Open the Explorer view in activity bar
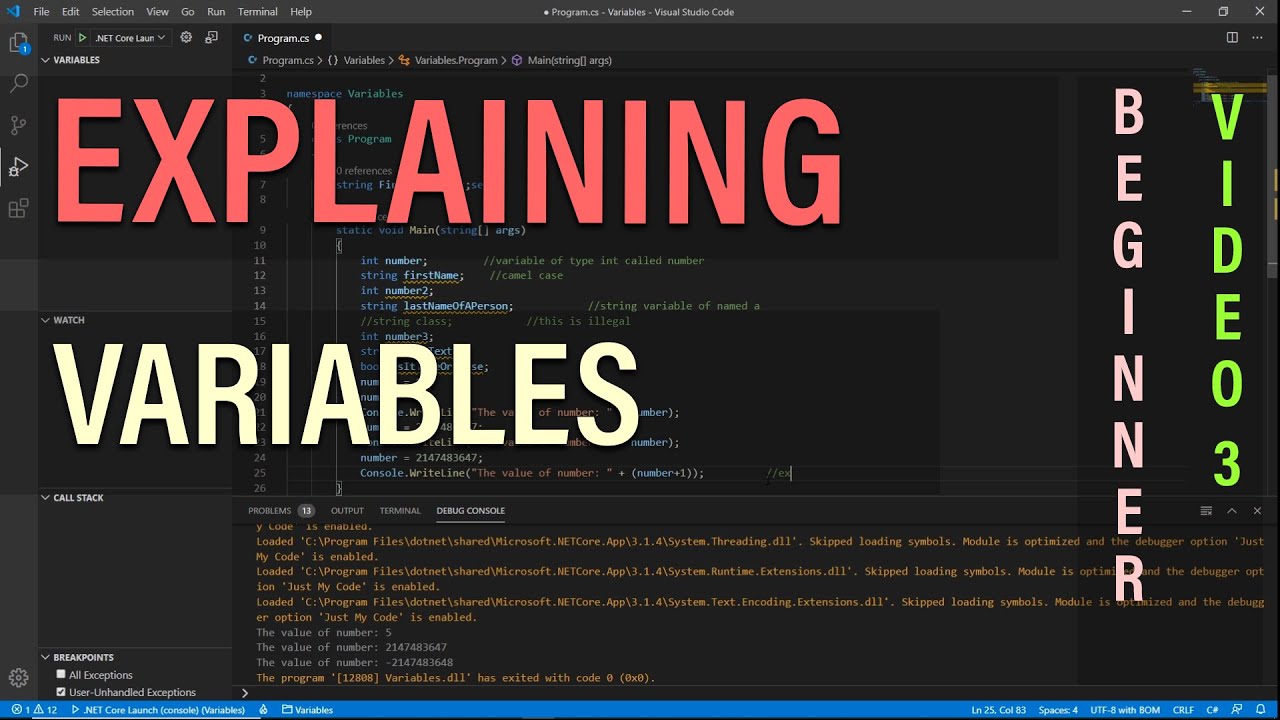1280x720 pixels. click(x=18, y=44)
